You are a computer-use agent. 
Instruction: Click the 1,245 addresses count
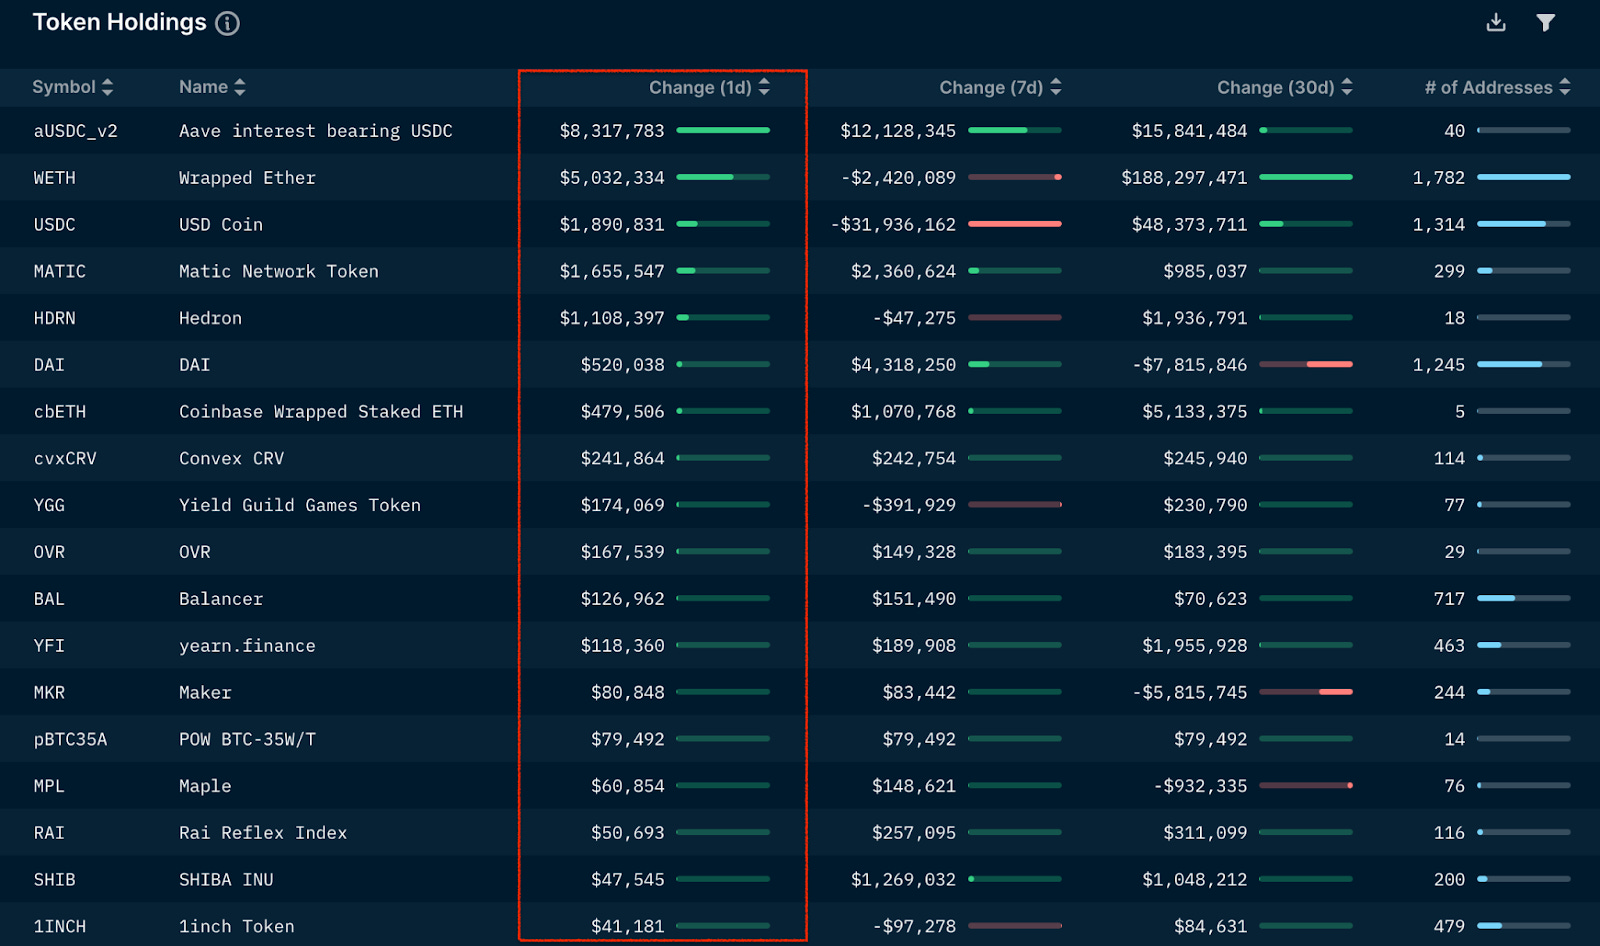click(x=1439, y=365)
